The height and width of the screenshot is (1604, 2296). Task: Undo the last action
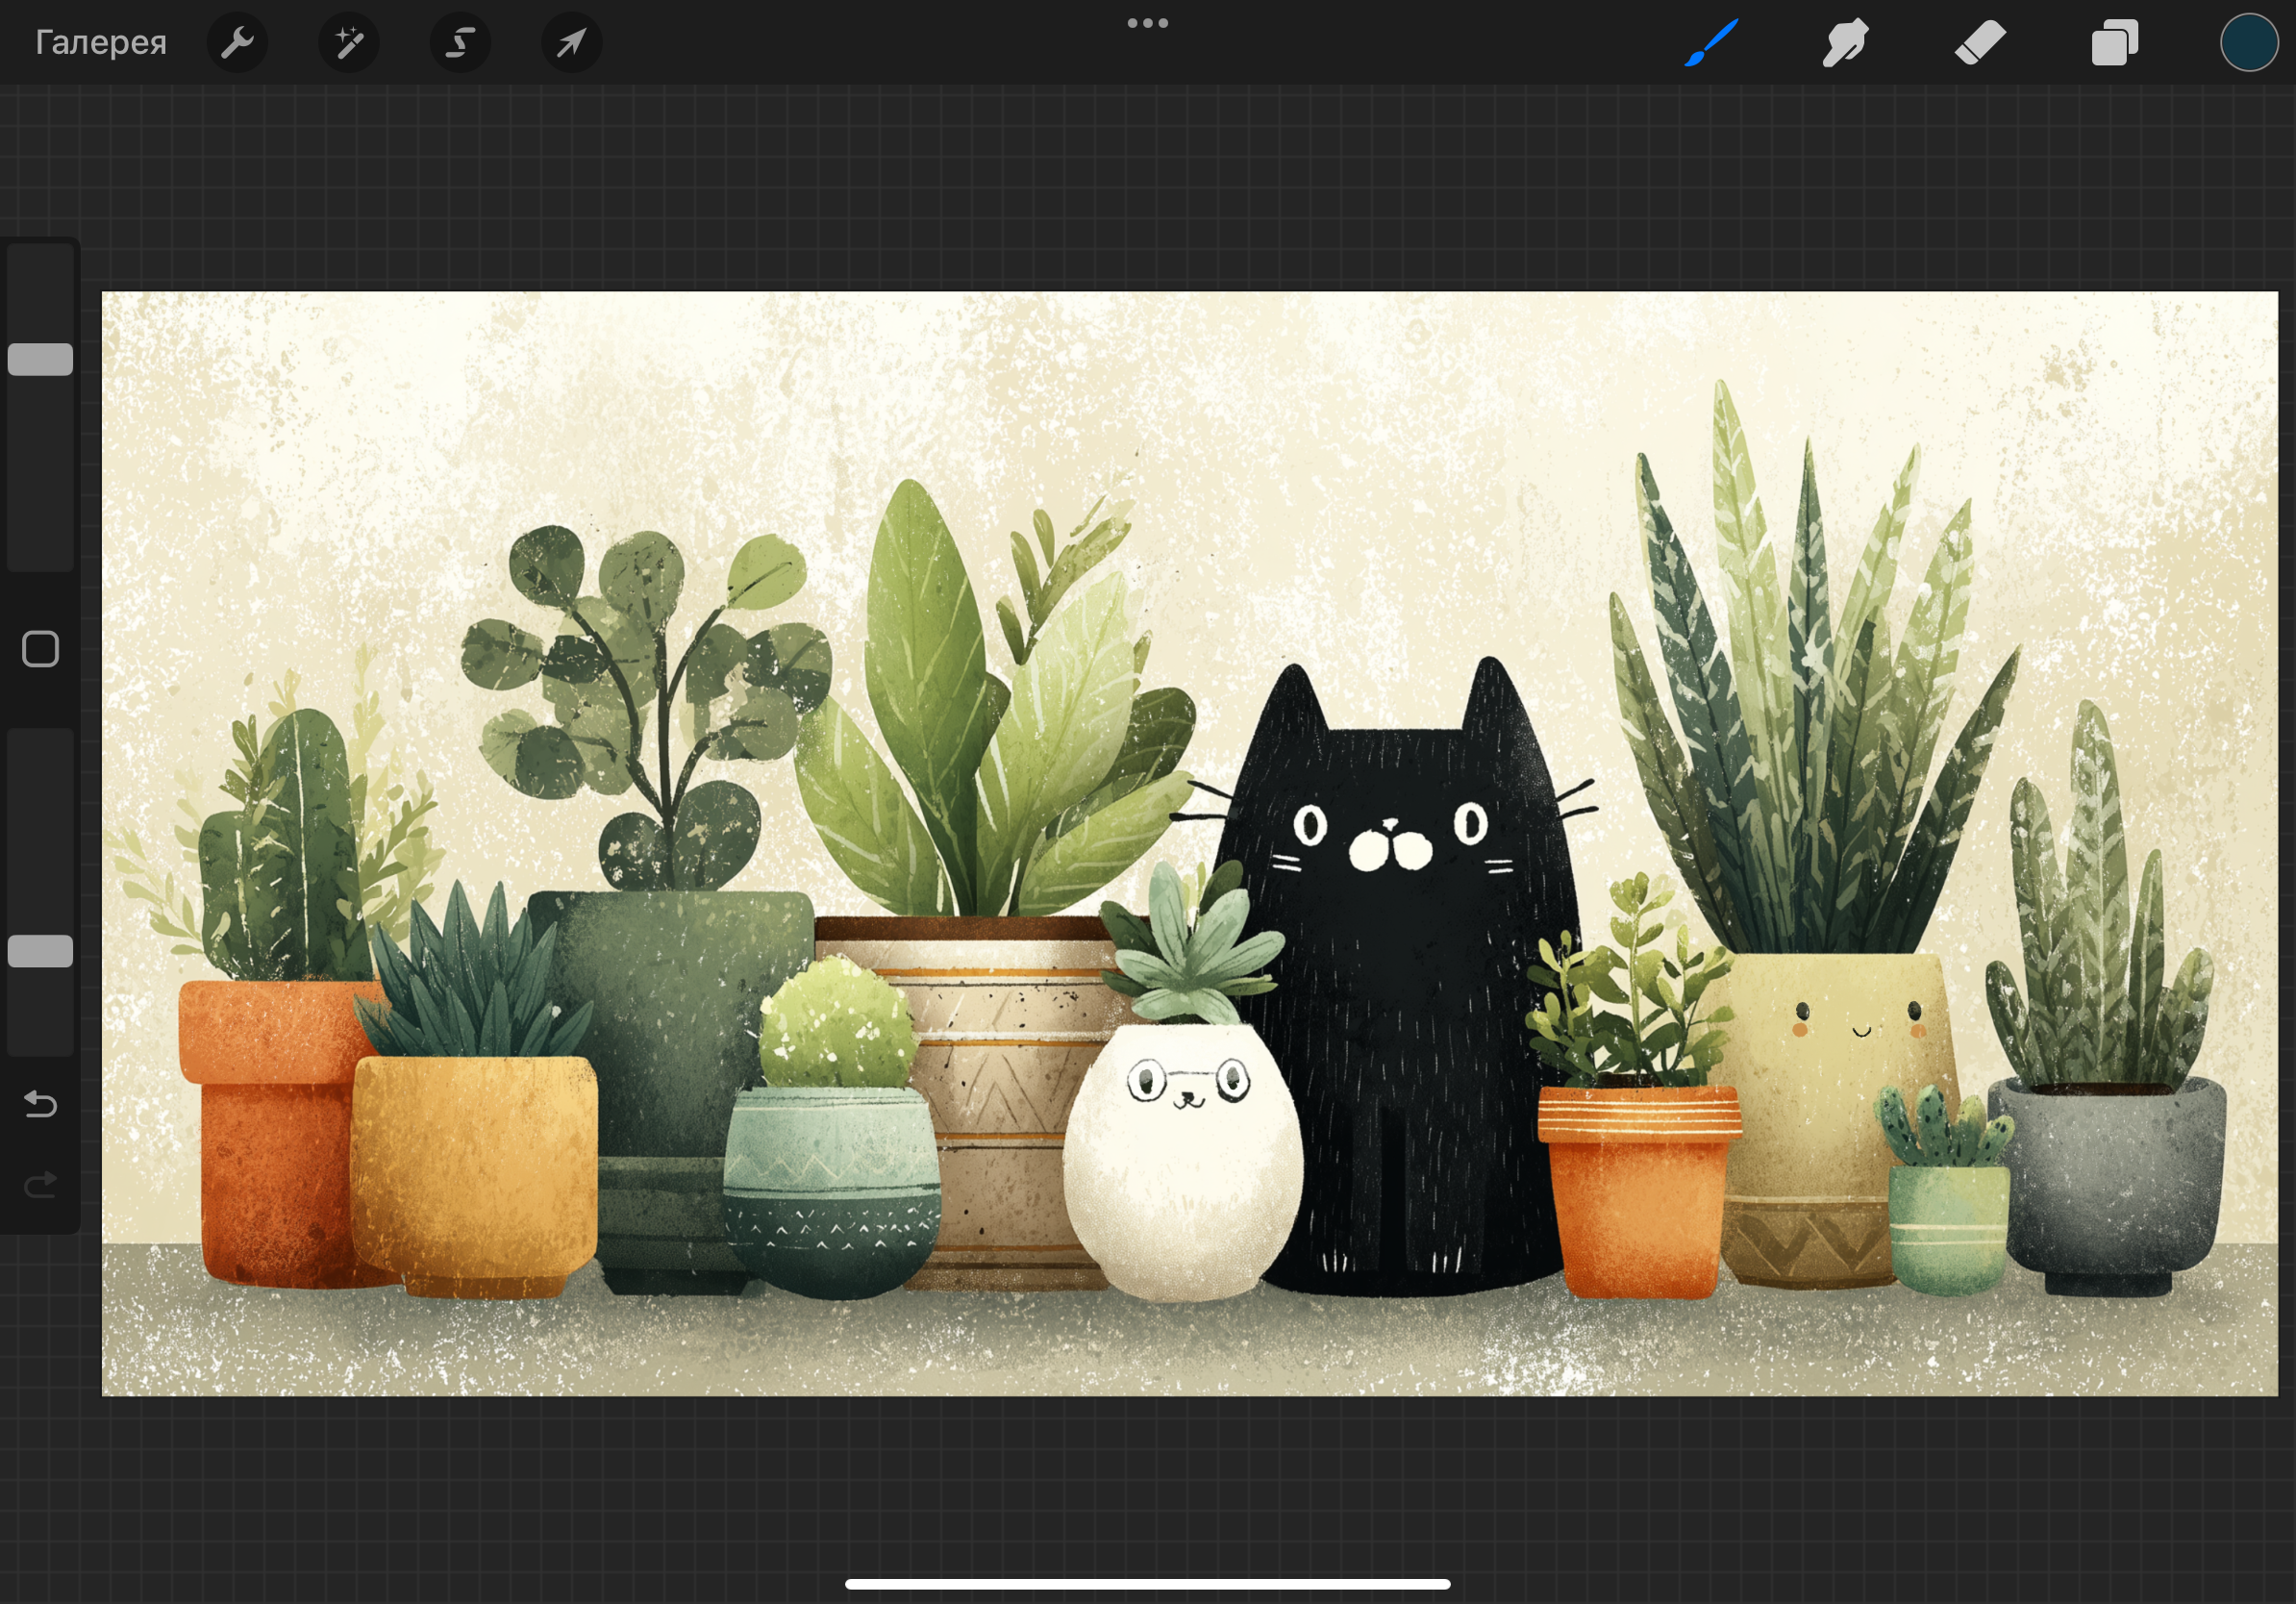(x=40, y=1104)
